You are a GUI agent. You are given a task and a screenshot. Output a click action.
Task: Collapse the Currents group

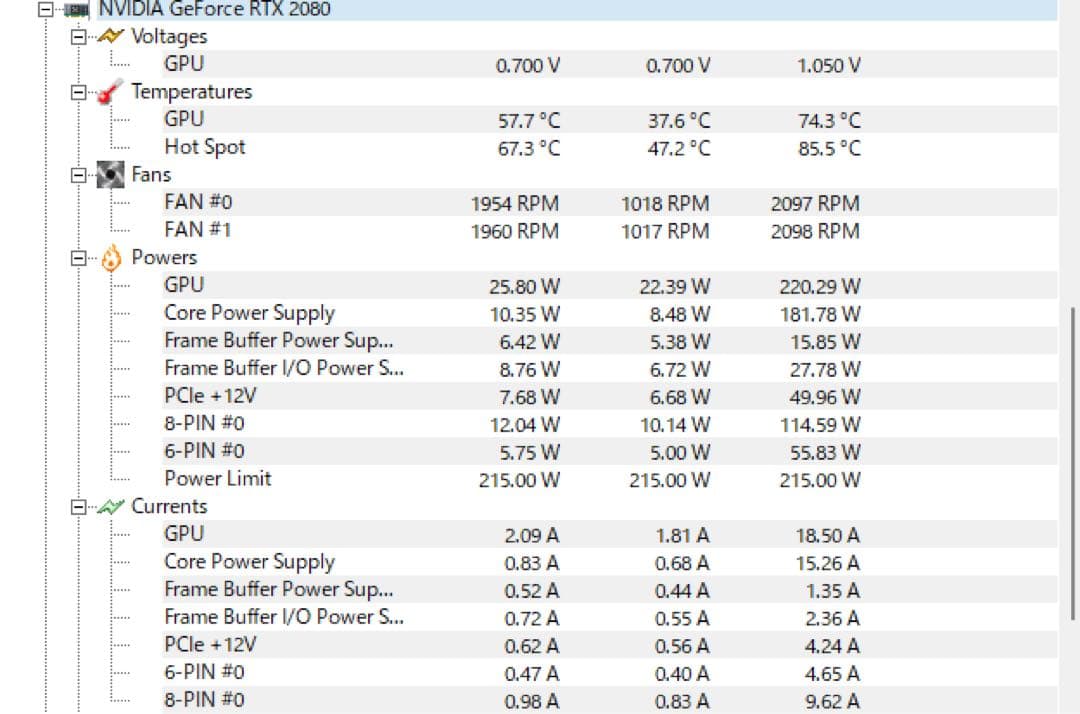tap(79, 507)
